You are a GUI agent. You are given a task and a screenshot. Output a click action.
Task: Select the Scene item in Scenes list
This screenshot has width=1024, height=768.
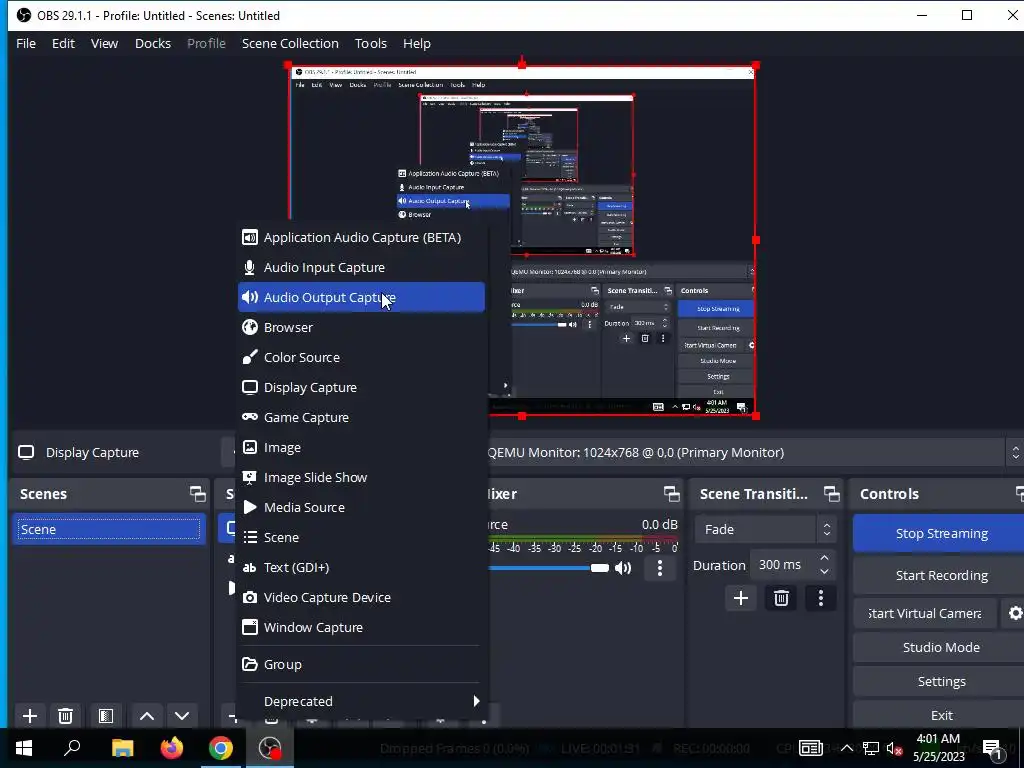108,530
